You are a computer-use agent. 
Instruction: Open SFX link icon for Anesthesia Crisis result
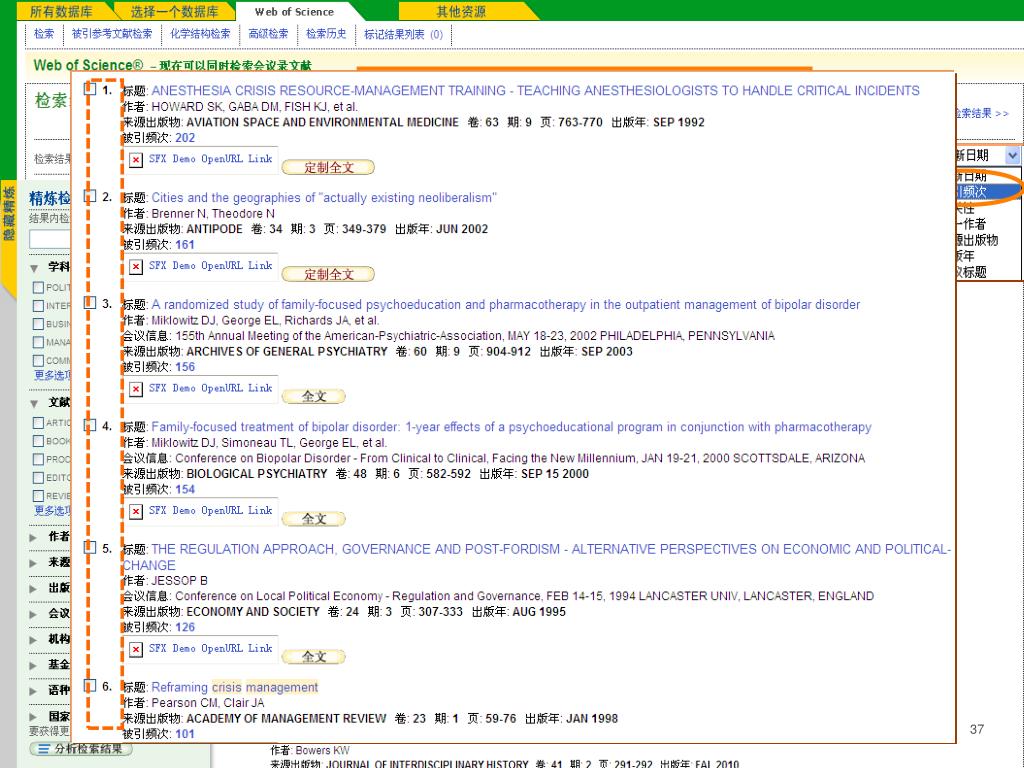[x=136, y=160]
